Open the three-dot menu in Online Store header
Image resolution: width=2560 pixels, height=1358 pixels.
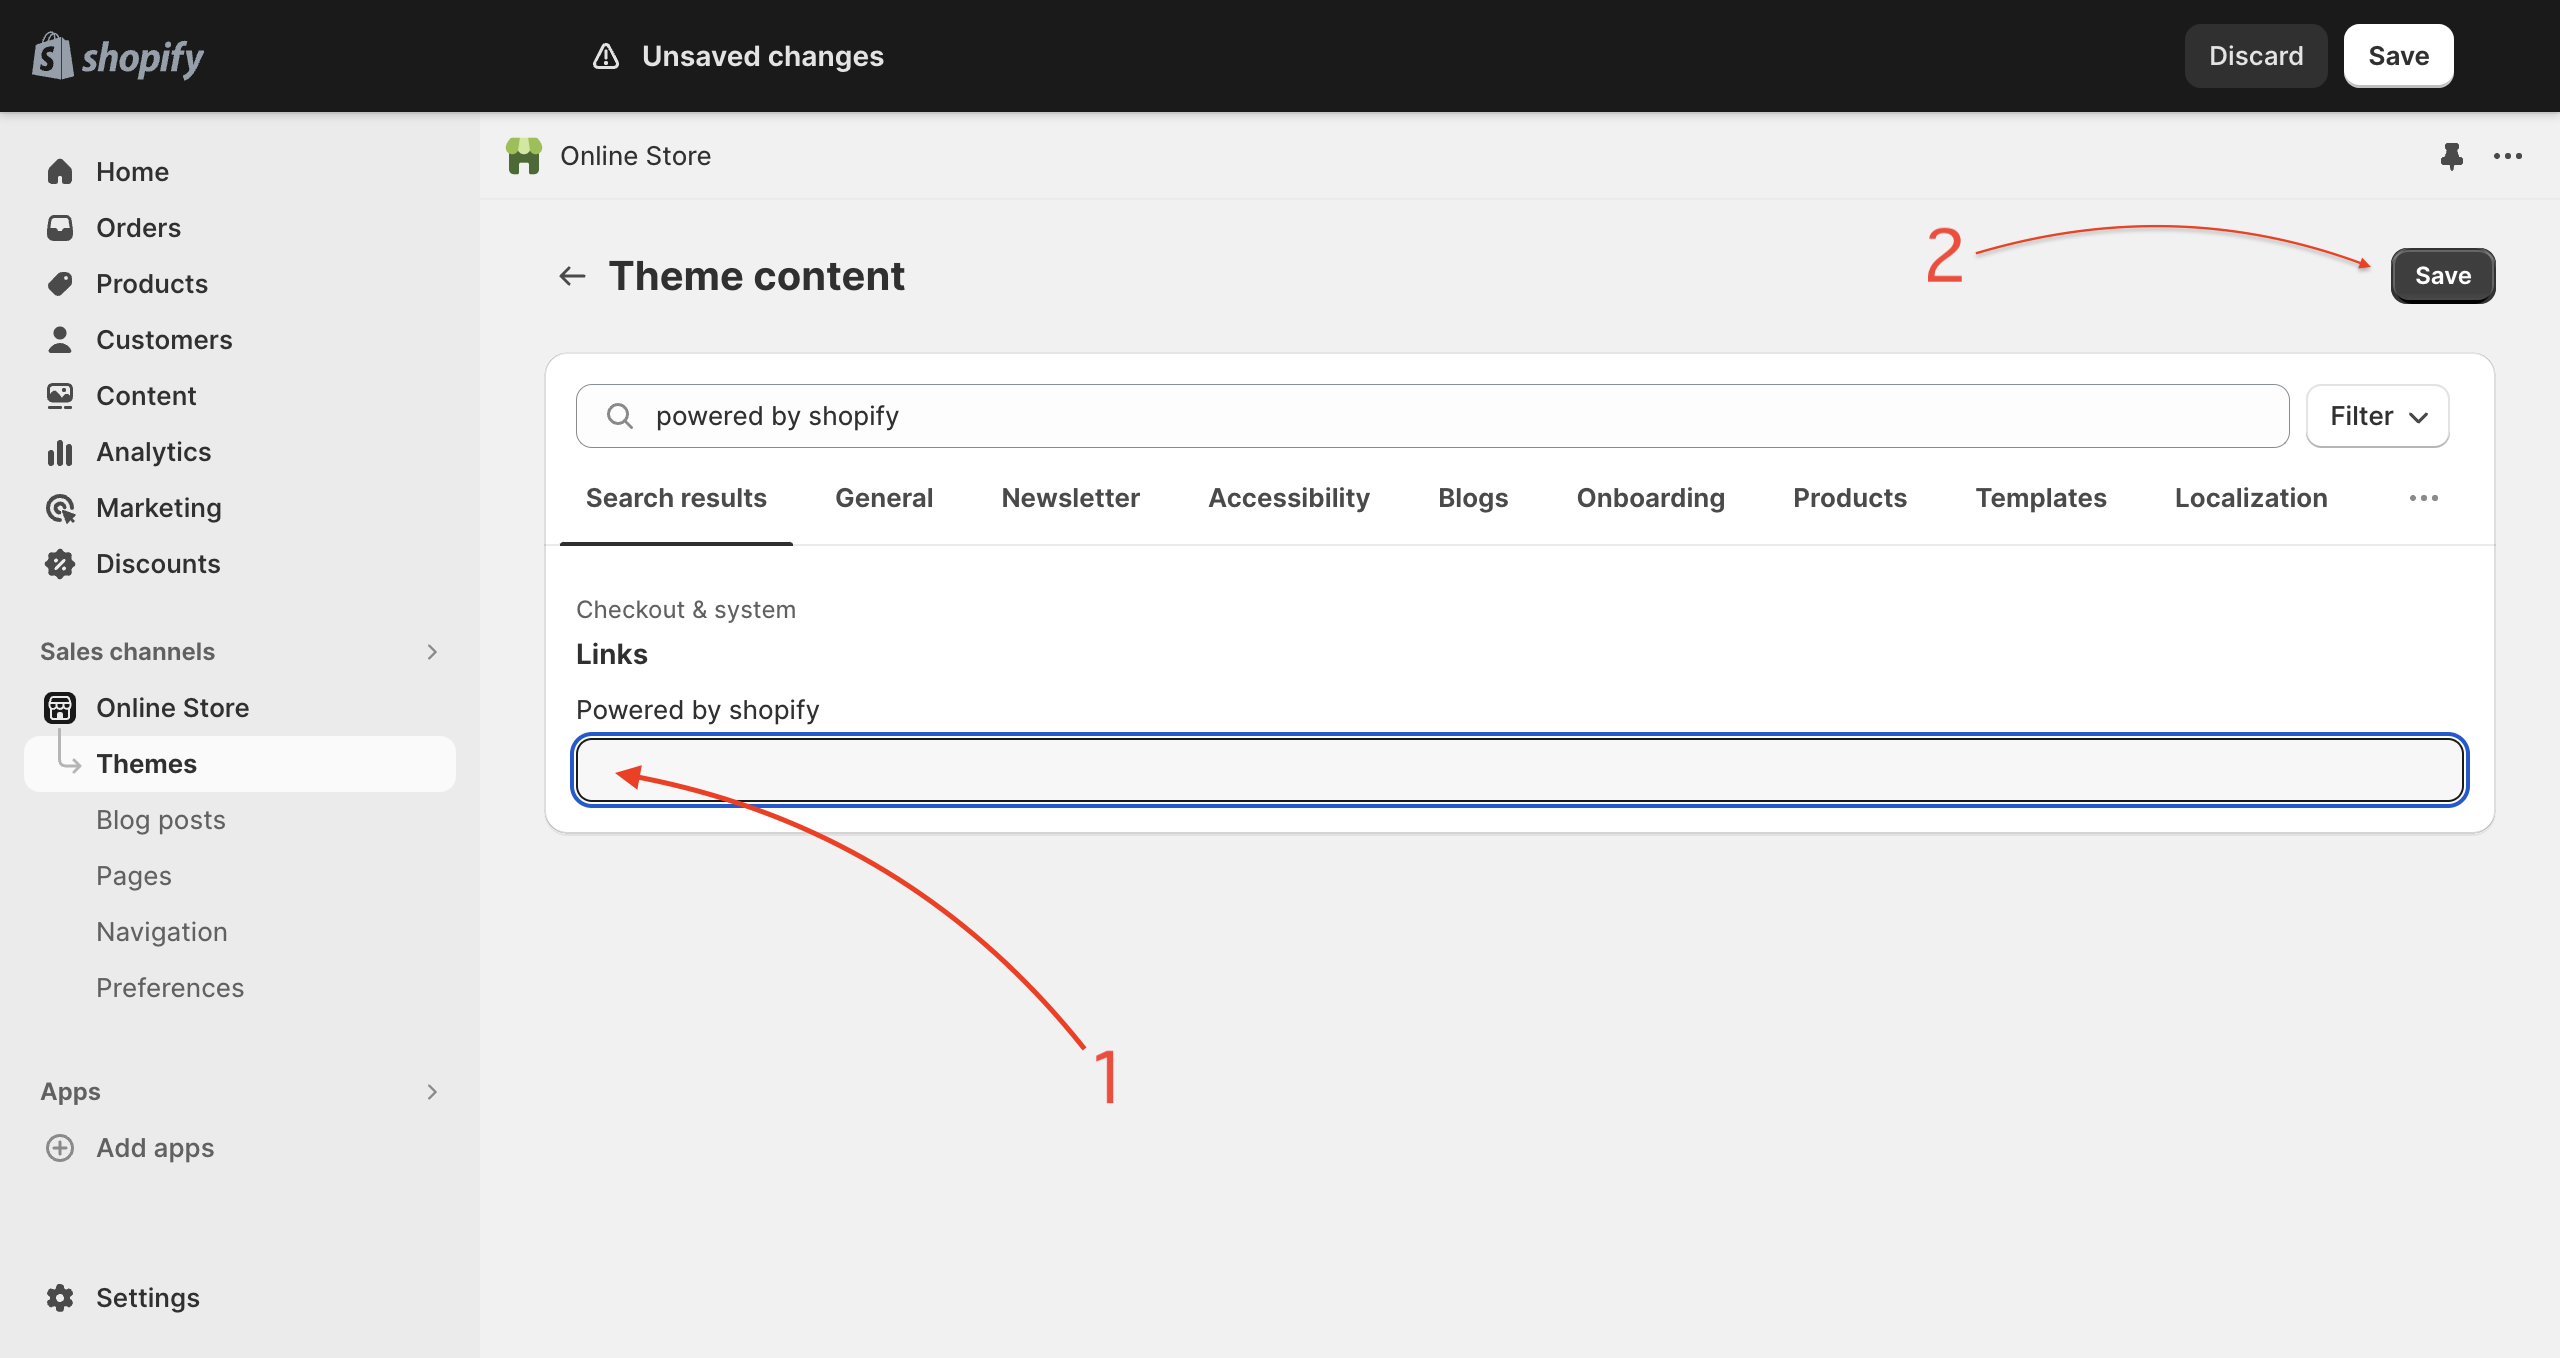click(x=2507, y=156)
